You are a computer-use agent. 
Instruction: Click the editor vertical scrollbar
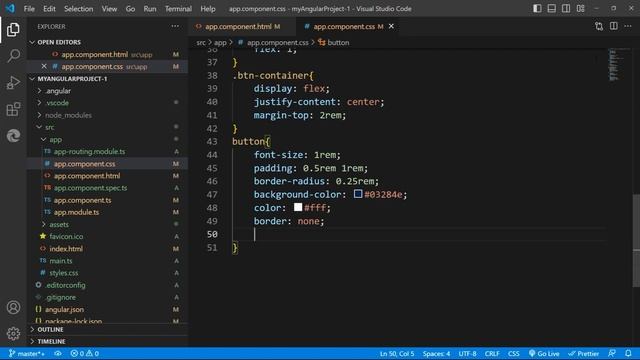coord(636,241)
